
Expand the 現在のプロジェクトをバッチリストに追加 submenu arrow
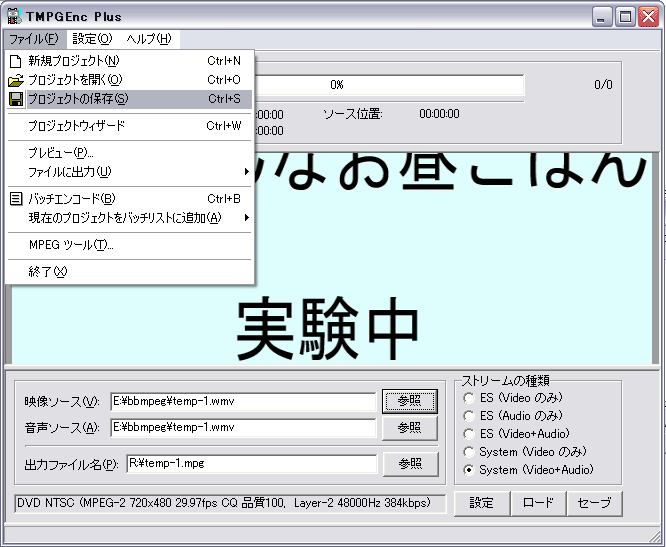coord(247,218)
